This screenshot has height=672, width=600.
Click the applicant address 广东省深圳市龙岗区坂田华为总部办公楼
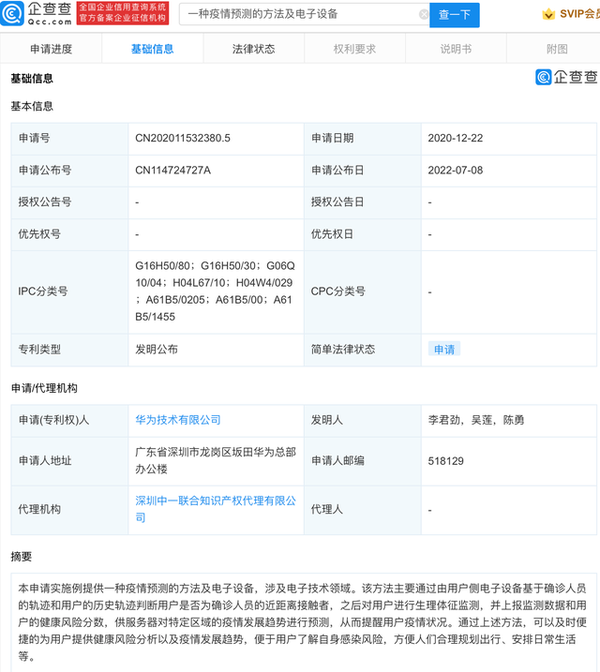click(216, 461)
